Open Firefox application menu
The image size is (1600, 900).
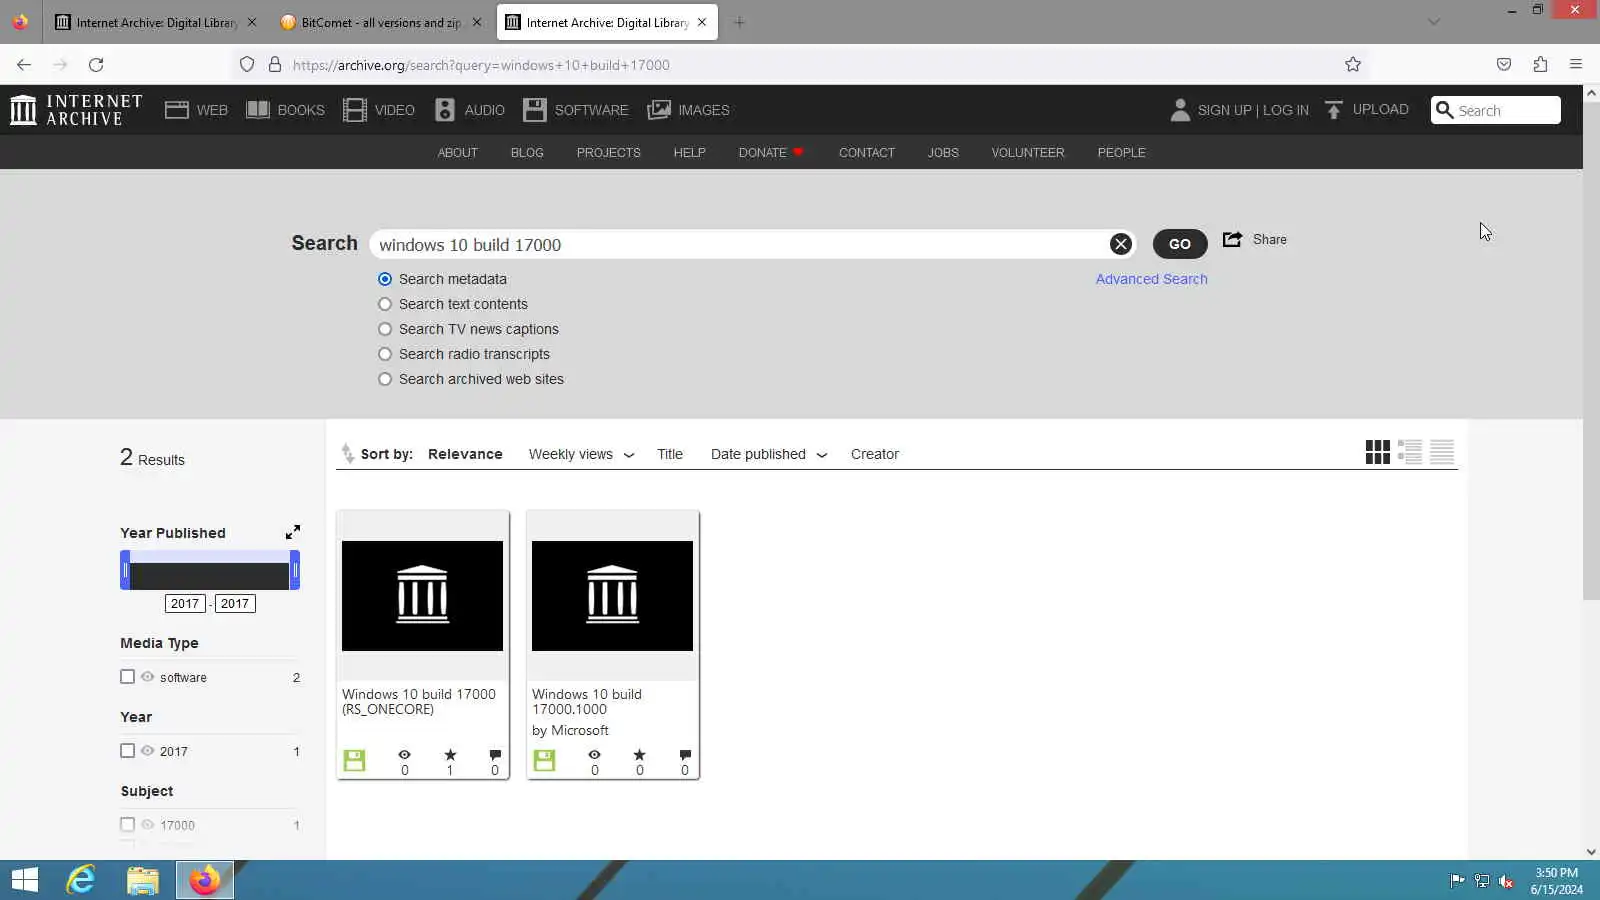(x=1576, y=65)
